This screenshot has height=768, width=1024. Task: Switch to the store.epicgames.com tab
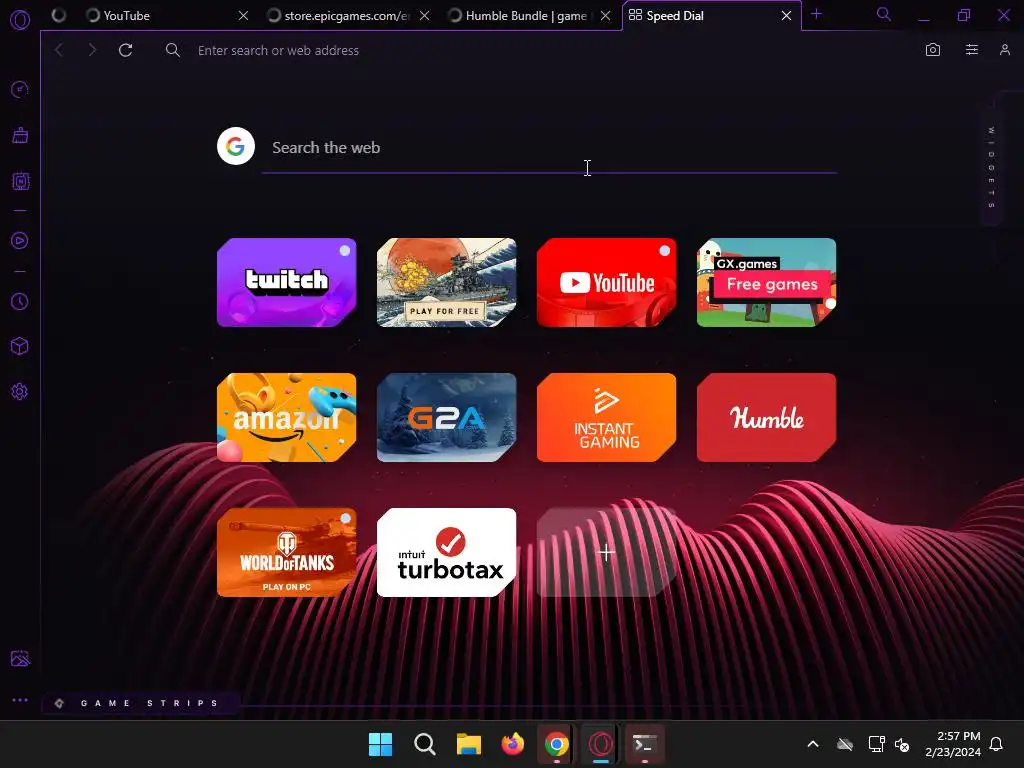pos(349,16)
